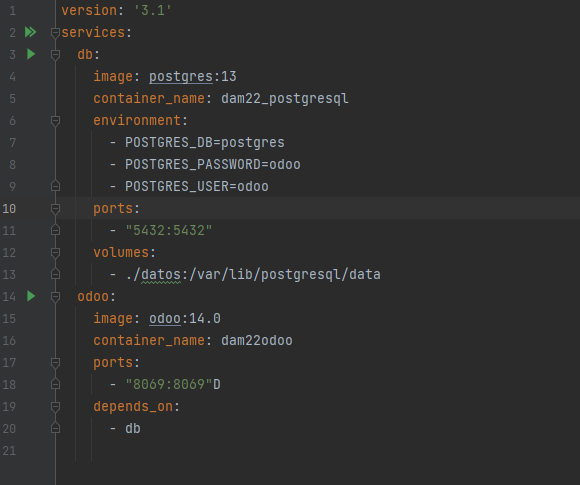Click dam22_postgresql container name value
This screenshot has height=485, width=580.
tap(284, 98)
